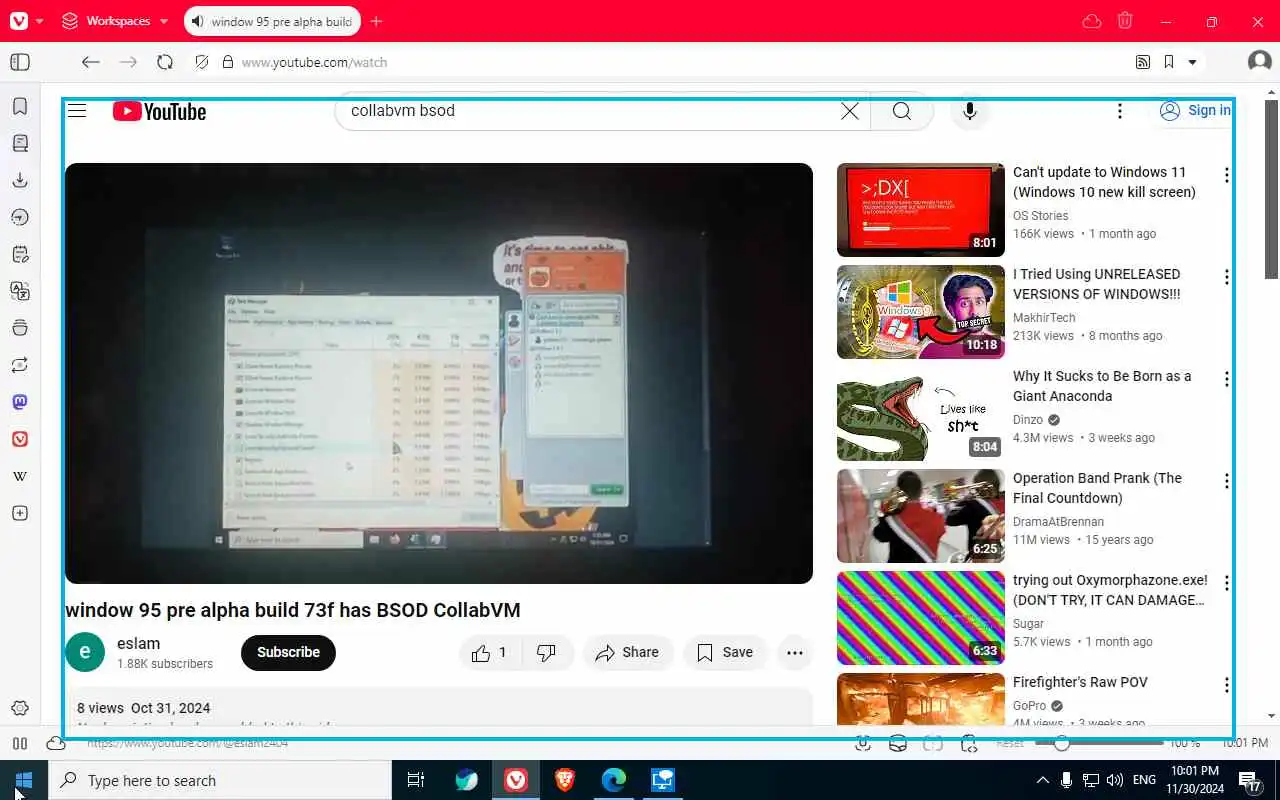Open 'Operation Band Prank' video title

click(1097, 488)
